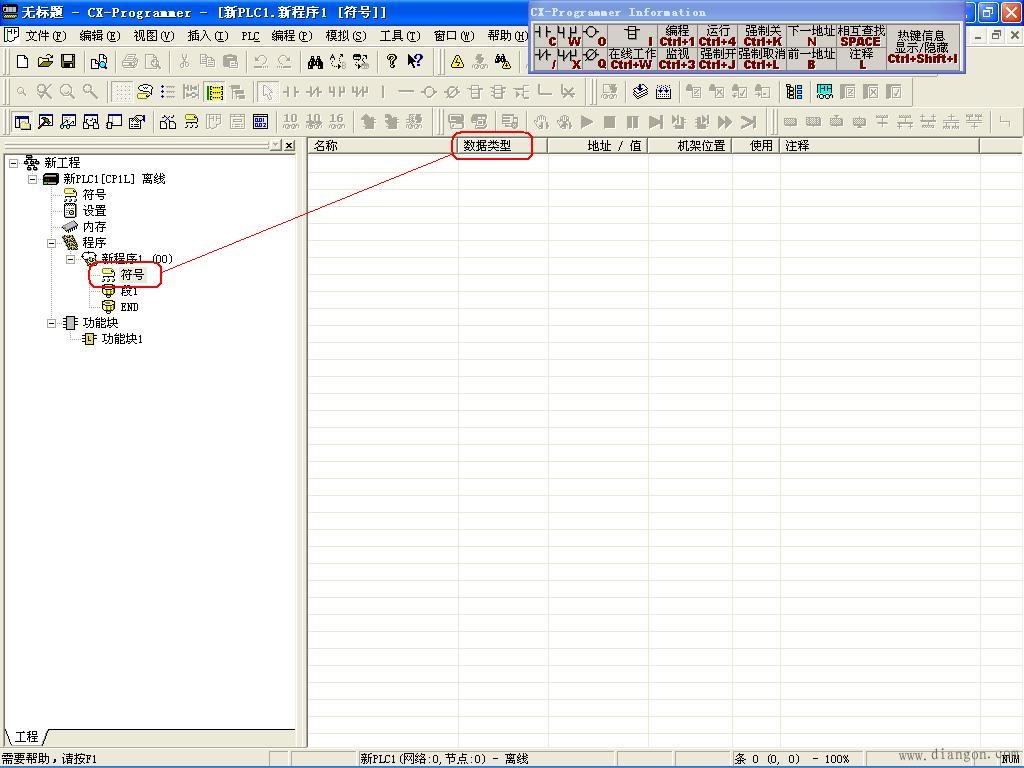The image size is (1024, 768).
Task: Click the yellow warning triangle toolbar icon
Action: coord(457,61)
